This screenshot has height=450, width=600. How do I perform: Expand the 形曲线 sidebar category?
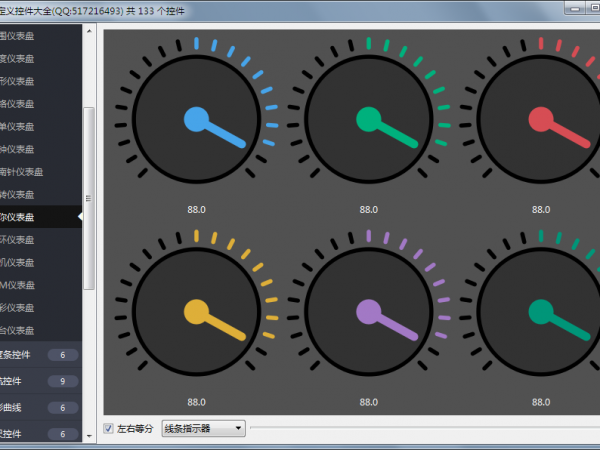pyautogui.click(x=40, y=407)
